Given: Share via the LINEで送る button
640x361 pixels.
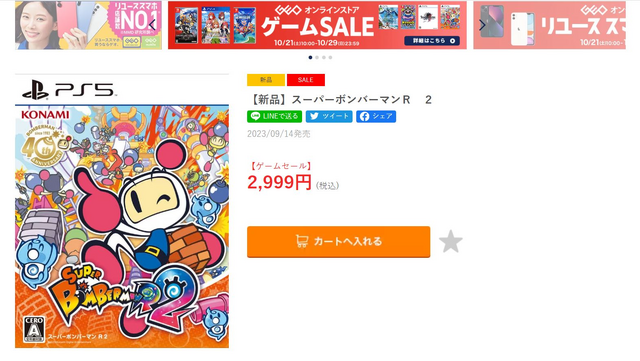Looking at the screenshot, I should click(x=274, y=116).
